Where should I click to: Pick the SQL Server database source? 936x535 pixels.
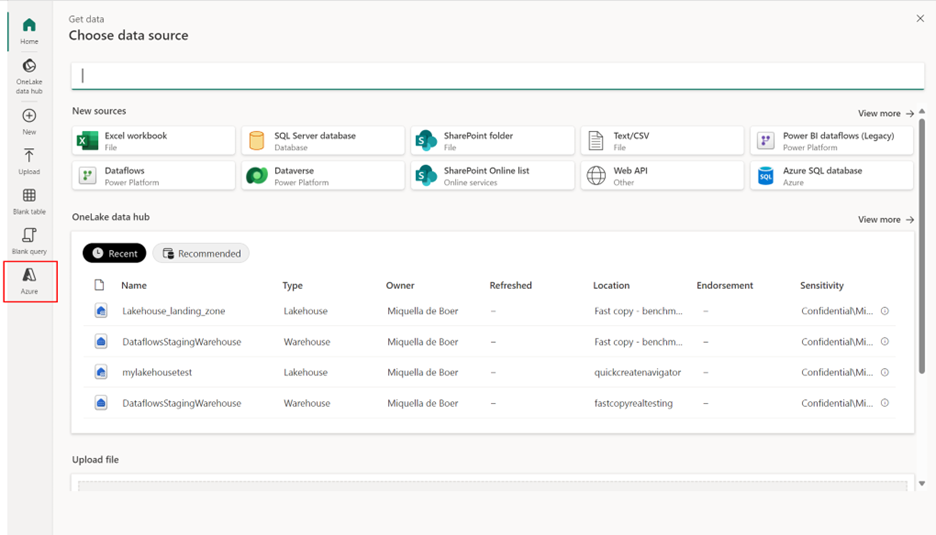point(323,141)
